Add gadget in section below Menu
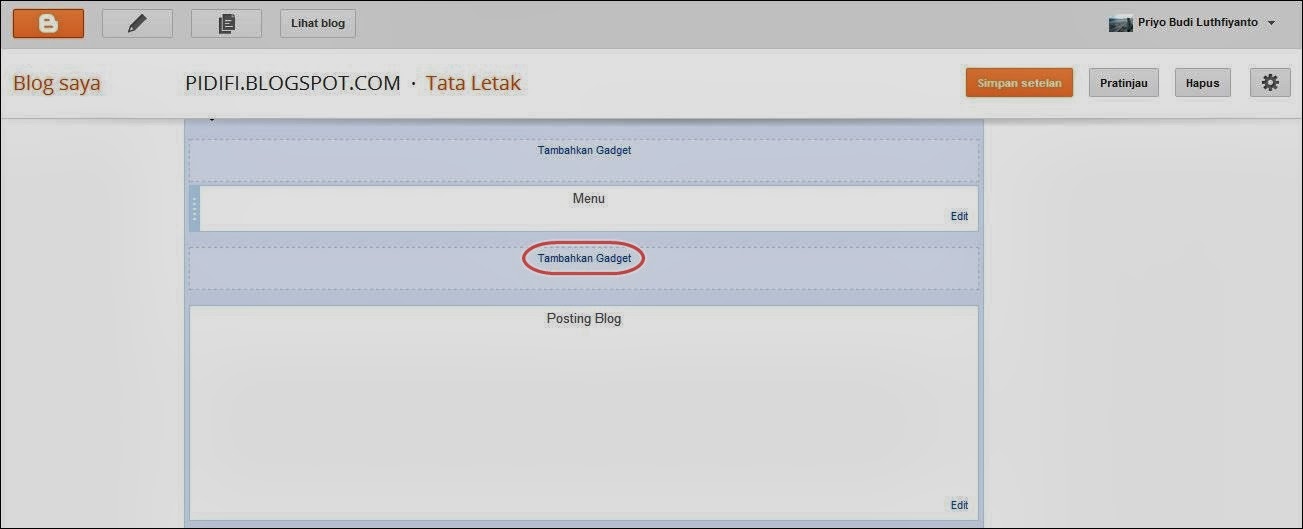 pyautogui.click(x=584, y=258)
